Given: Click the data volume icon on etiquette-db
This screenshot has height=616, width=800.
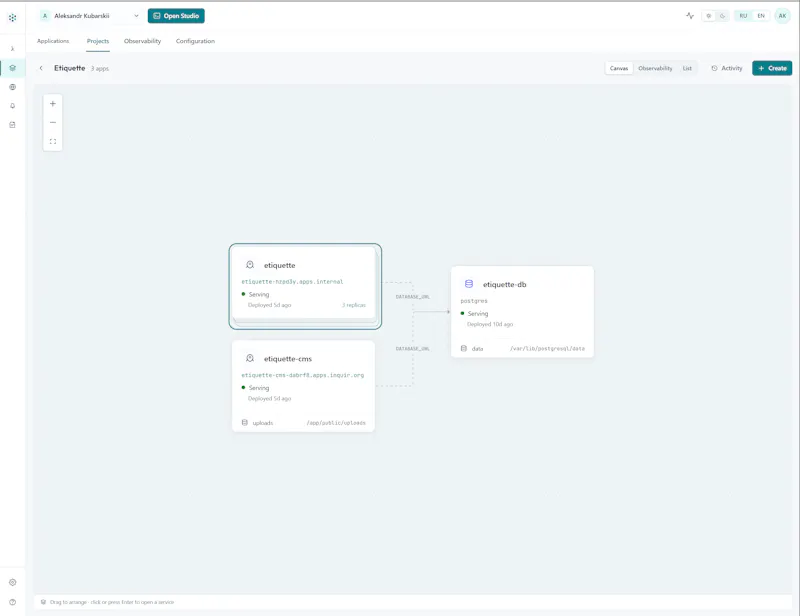Looking at the screenshot, I should point(464,349).
